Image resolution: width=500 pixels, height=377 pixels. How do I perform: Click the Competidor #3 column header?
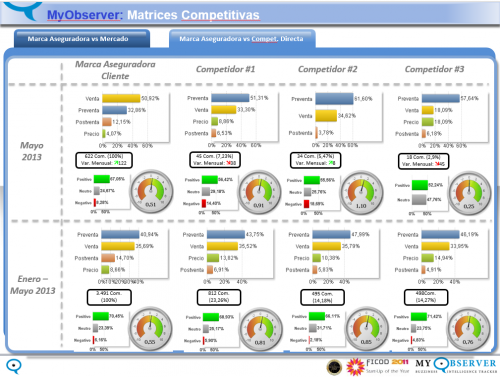pyautogui.click(x=434, y=69)
